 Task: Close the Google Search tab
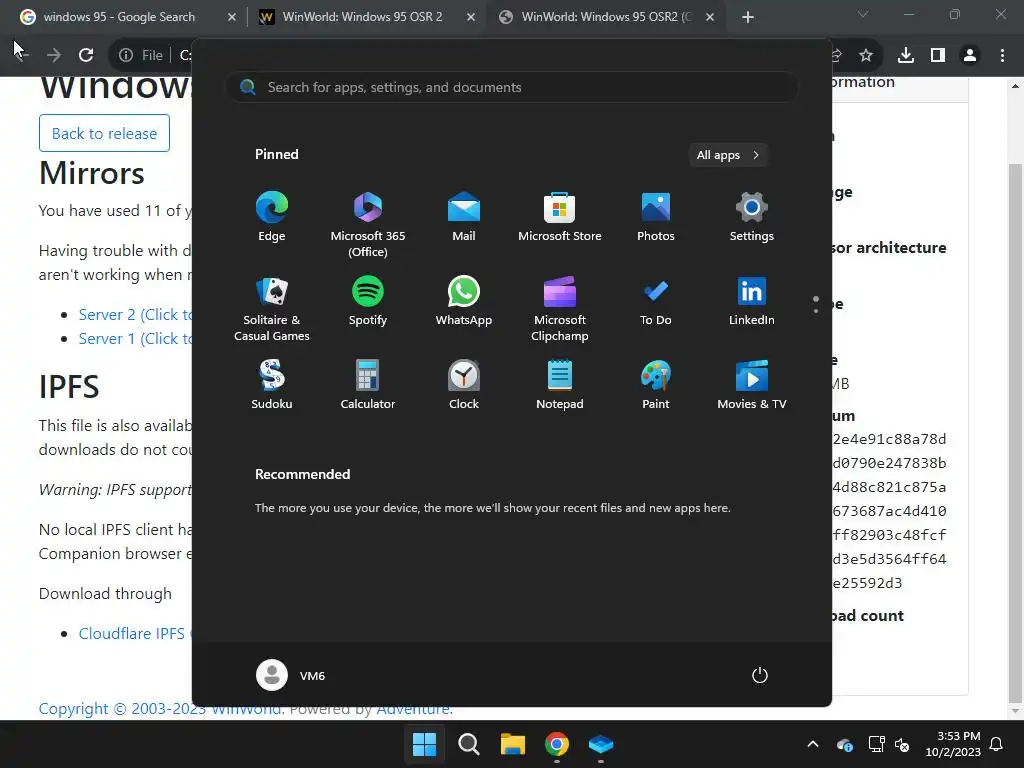(x=231, y=18)
